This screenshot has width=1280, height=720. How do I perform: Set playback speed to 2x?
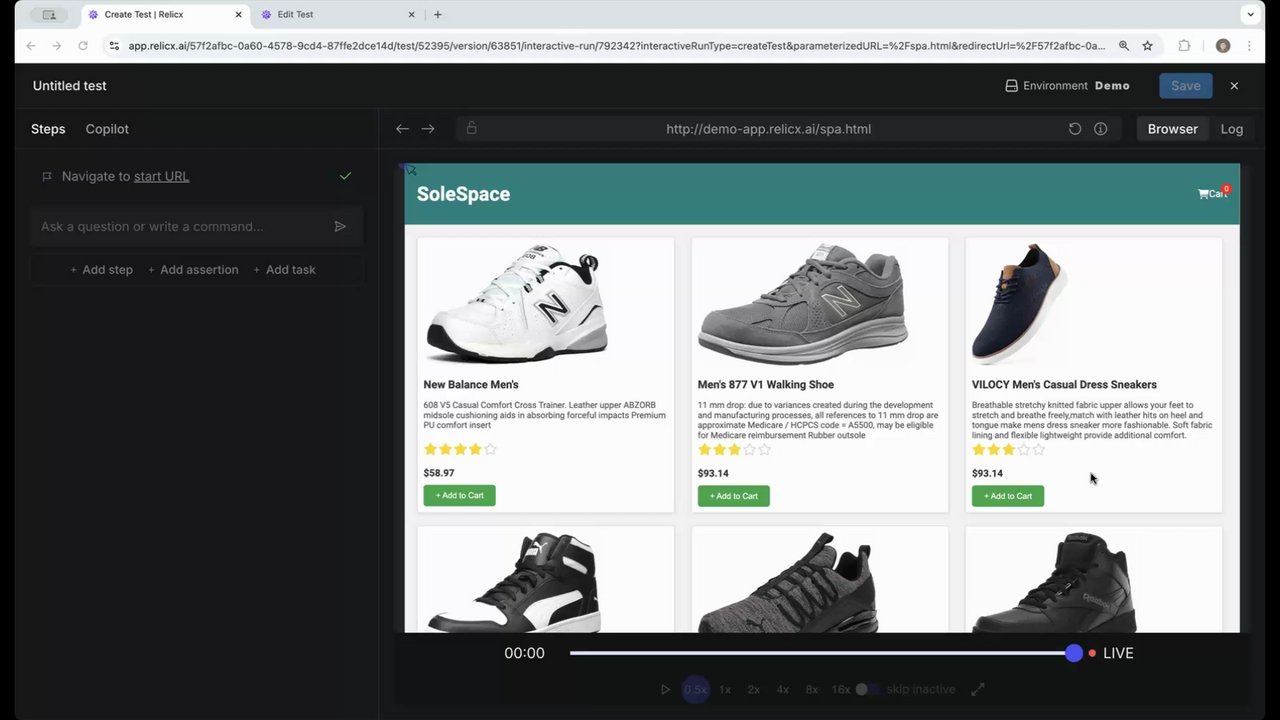click(x=754, y=689)
